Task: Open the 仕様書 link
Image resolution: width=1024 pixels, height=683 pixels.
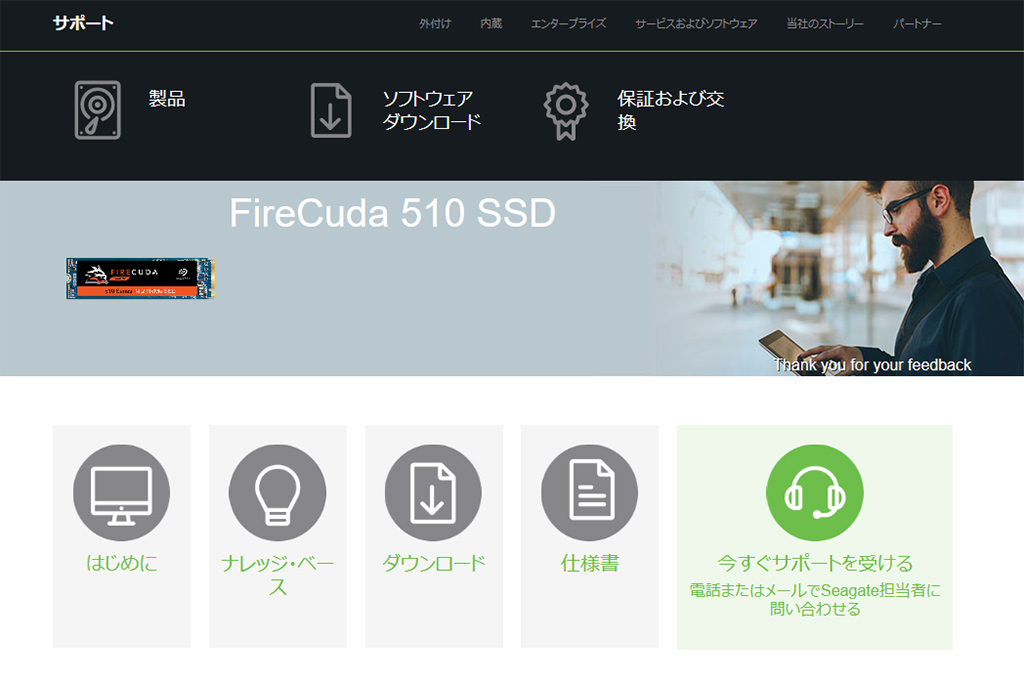Action: [590, 563]
